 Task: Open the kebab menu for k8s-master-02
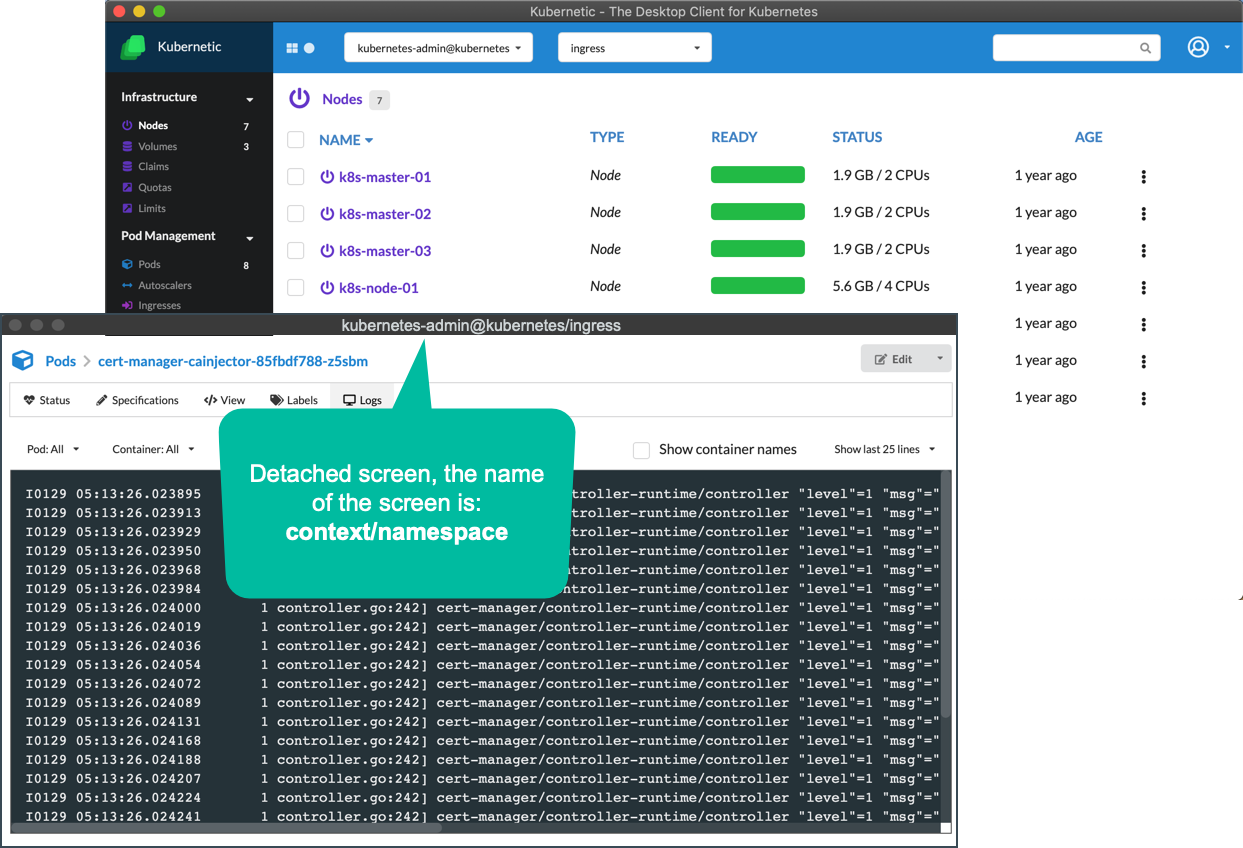[1143, 214]
